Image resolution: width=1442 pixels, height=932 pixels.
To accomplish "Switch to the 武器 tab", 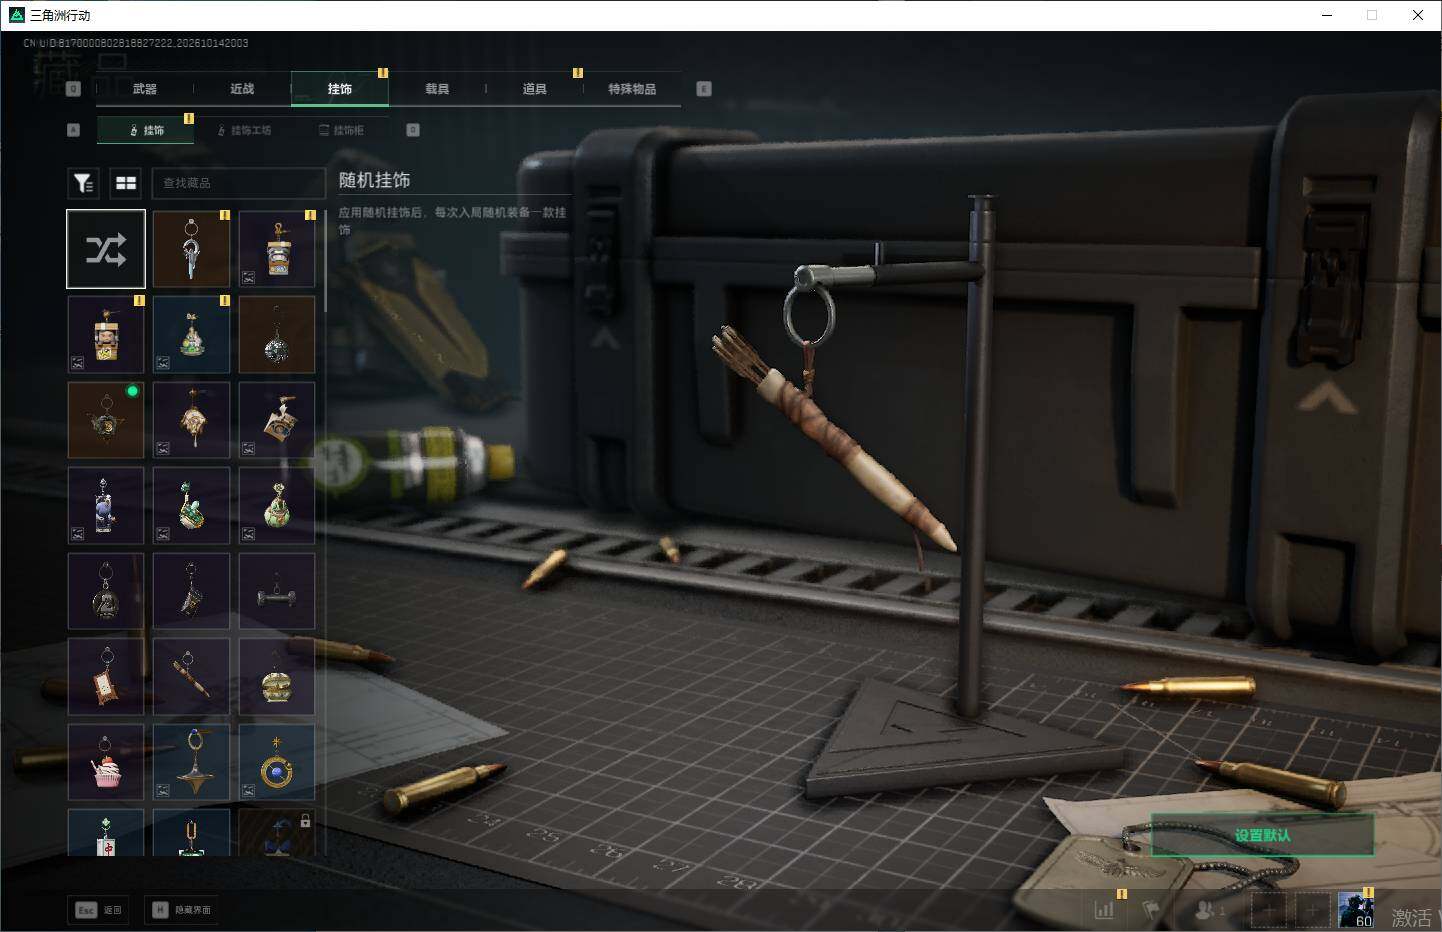I will (145, 89).
